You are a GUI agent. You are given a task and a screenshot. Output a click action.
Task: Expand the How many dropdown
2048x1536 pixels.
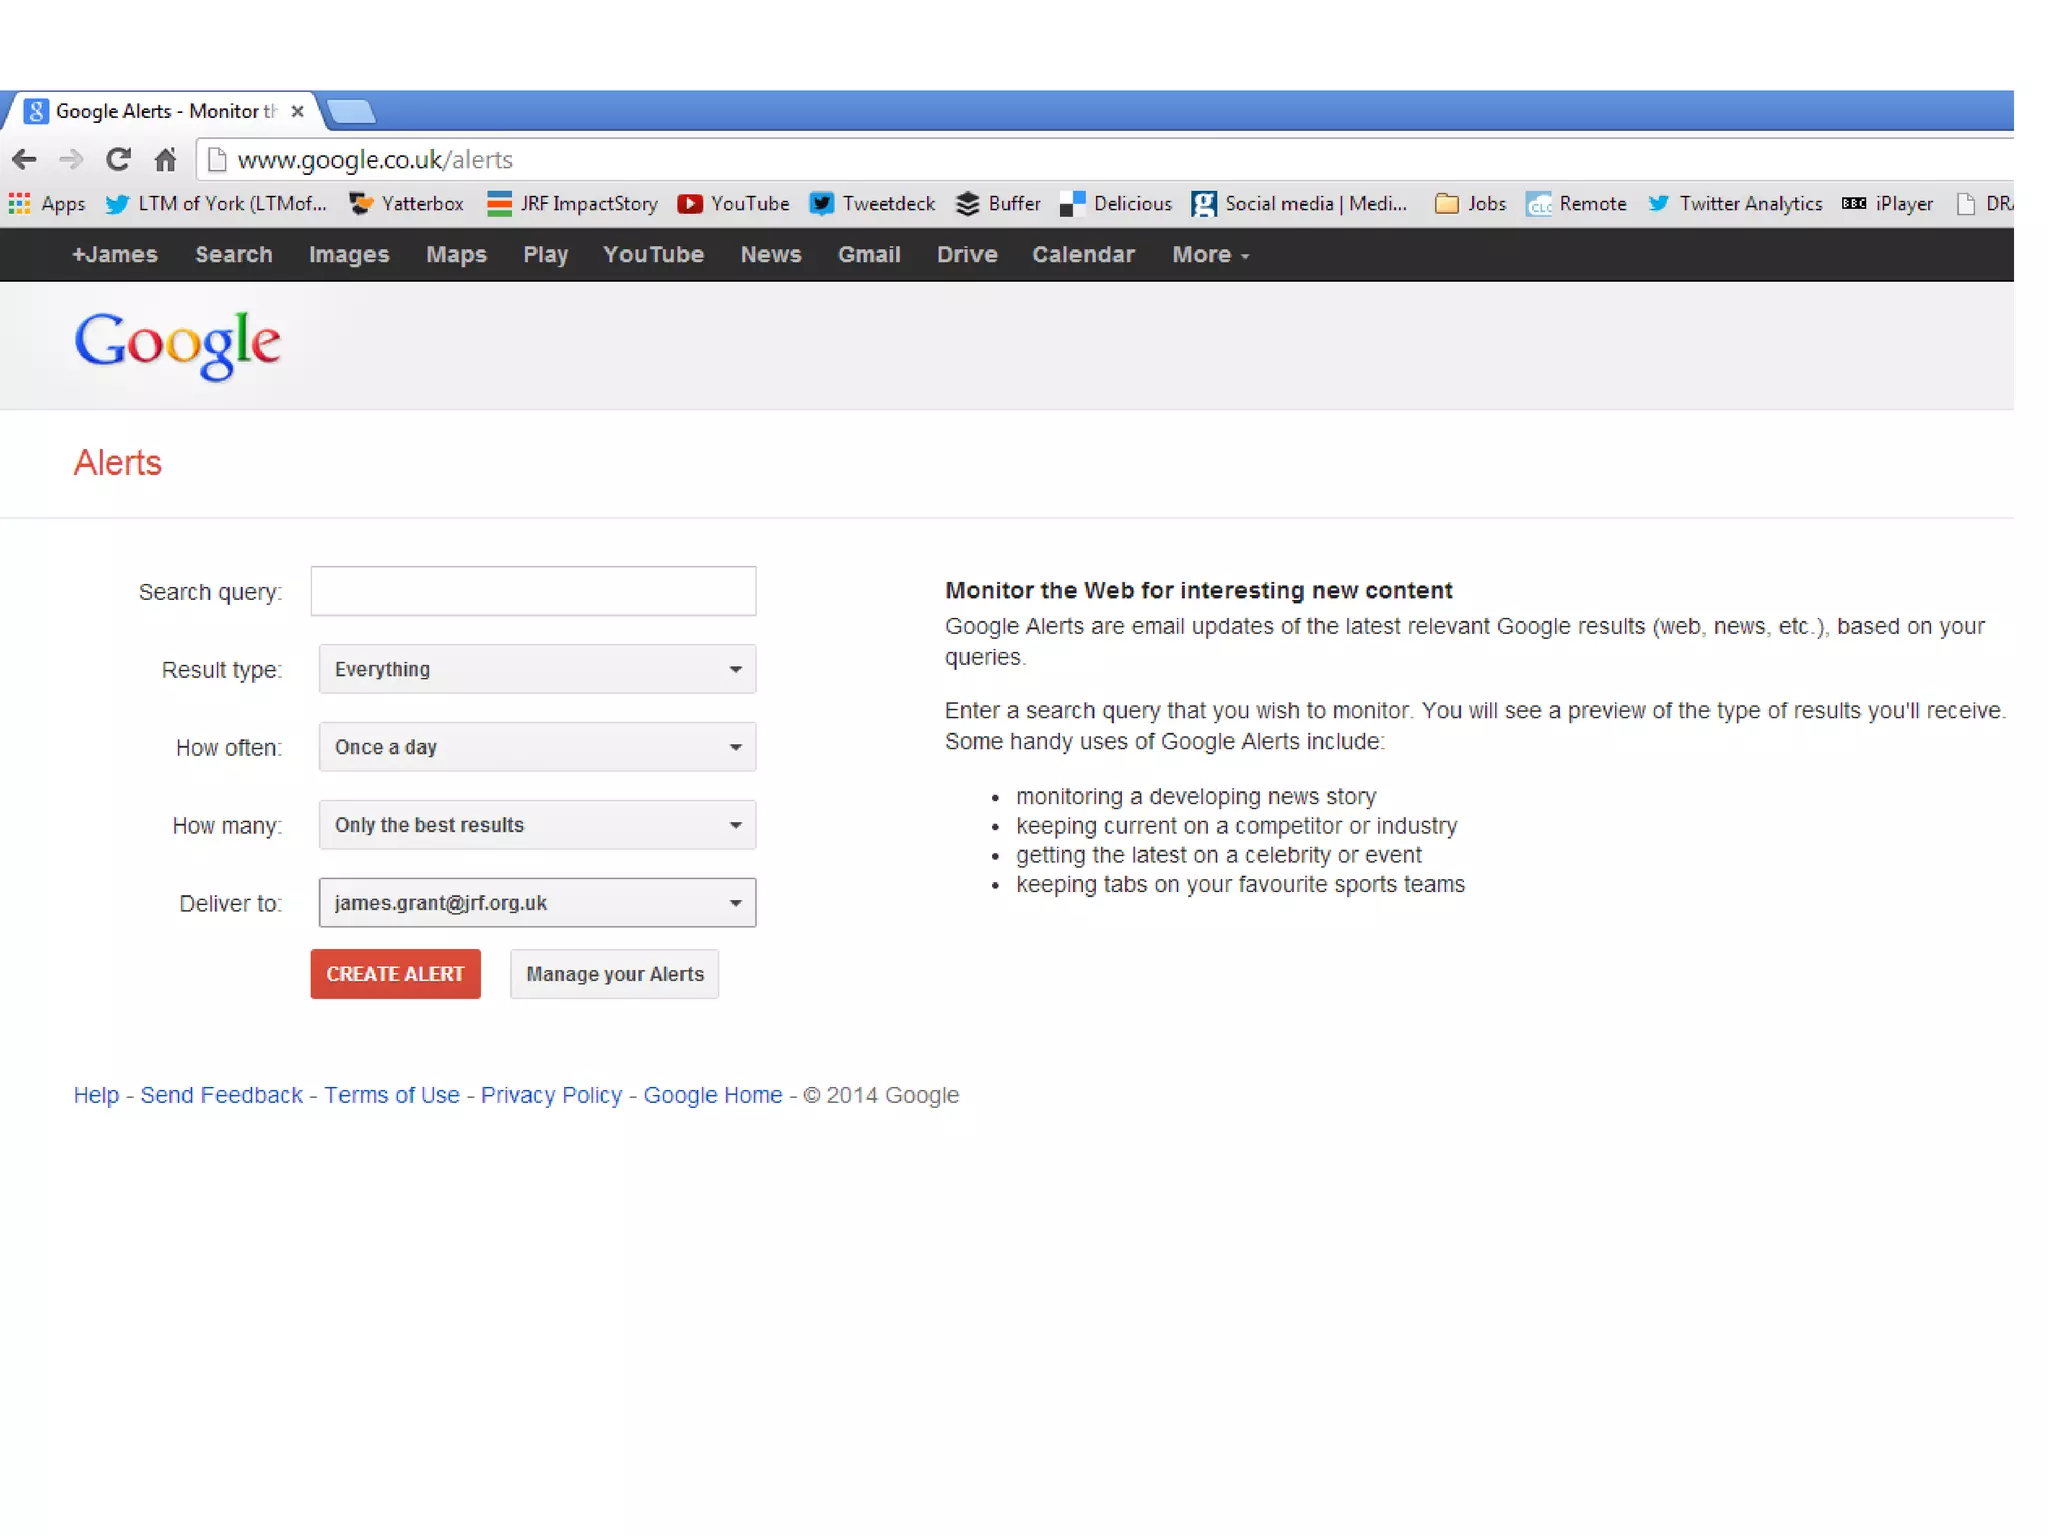pos(537,825)
